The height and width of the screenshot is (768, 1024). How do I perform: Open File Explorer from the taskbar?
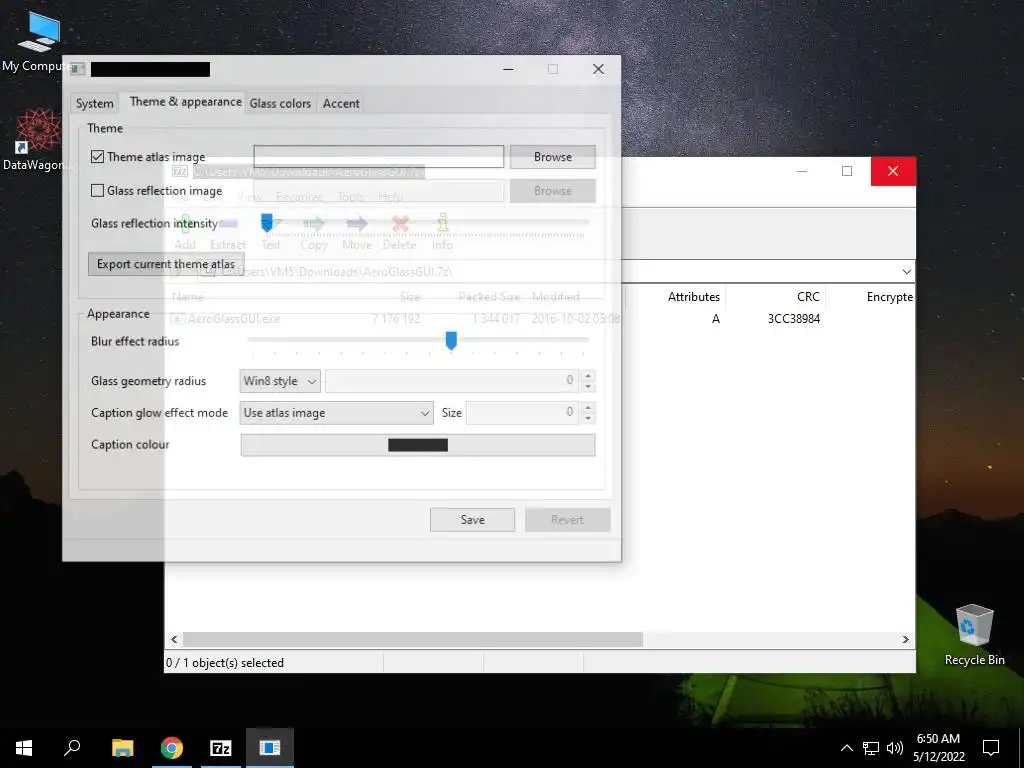[122, 748]
